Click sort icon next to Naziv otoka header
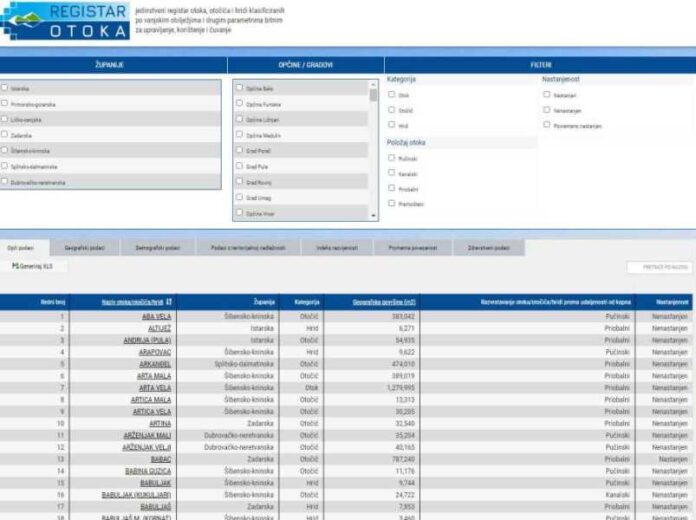The image size is (696, 520). pyautogui.click(x=169, y=301)
